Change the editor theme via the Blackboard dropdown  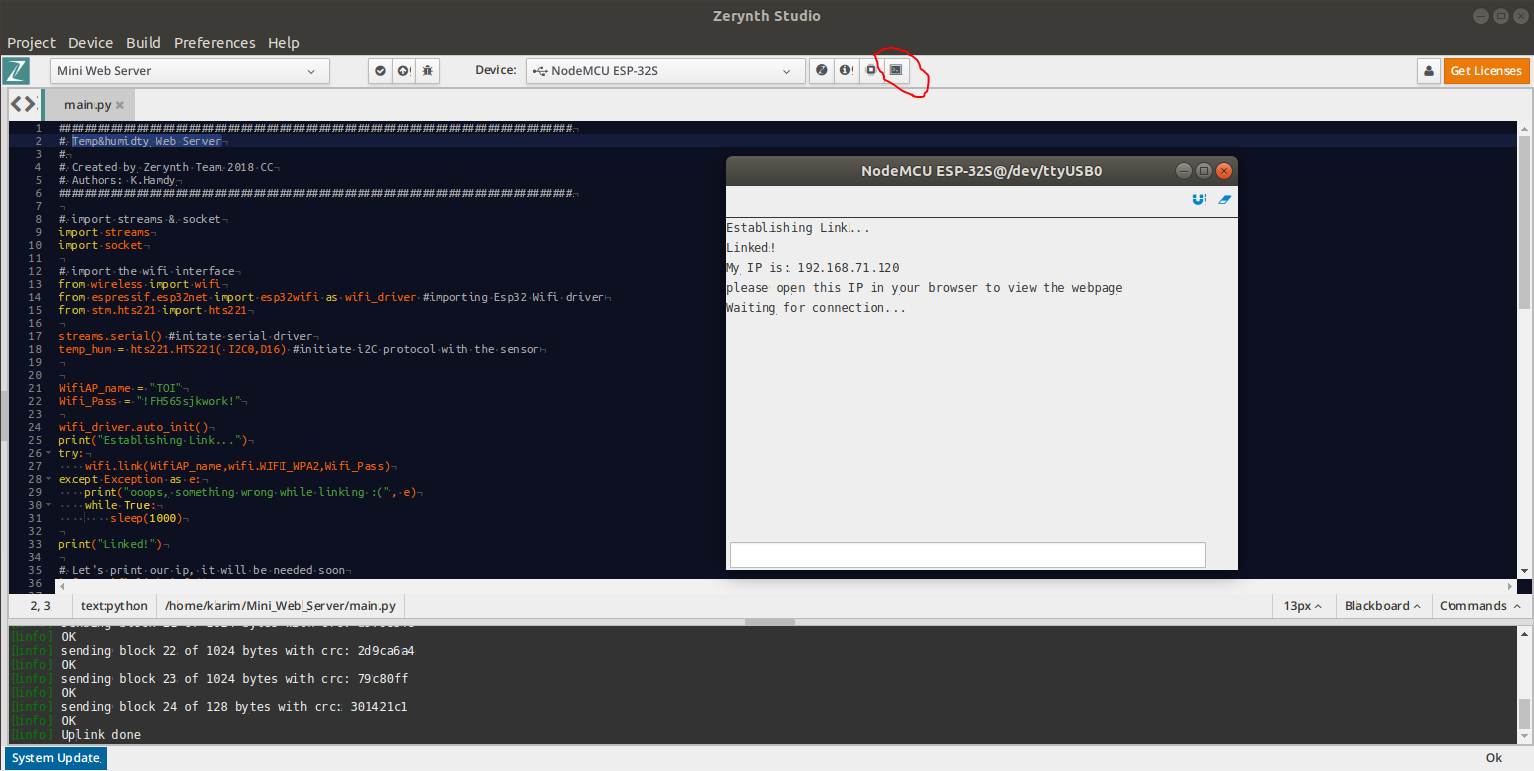coord(1383,605)
